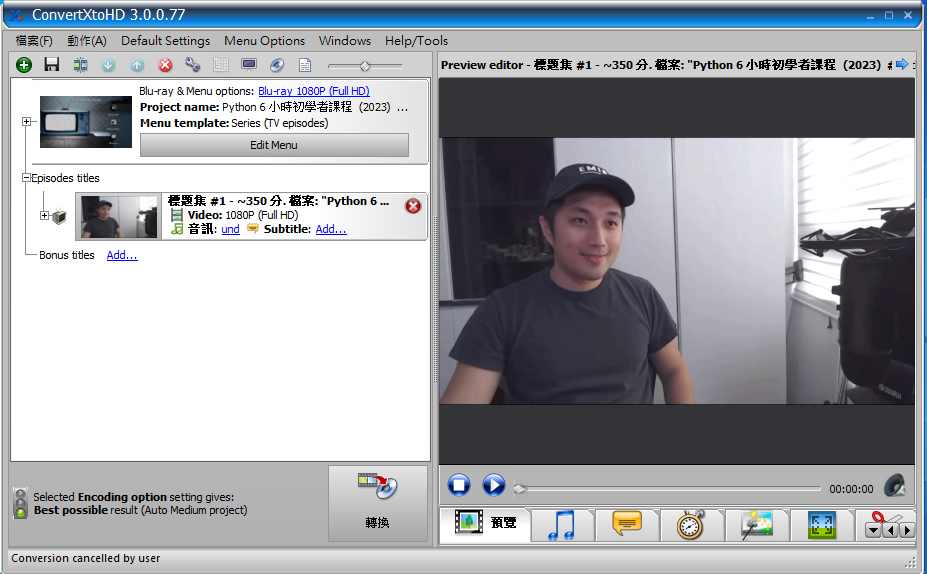927x574 pixels.
Task: Click the red remove icon in toolbar
Action: pyautogui.click(x=165, y=65)
